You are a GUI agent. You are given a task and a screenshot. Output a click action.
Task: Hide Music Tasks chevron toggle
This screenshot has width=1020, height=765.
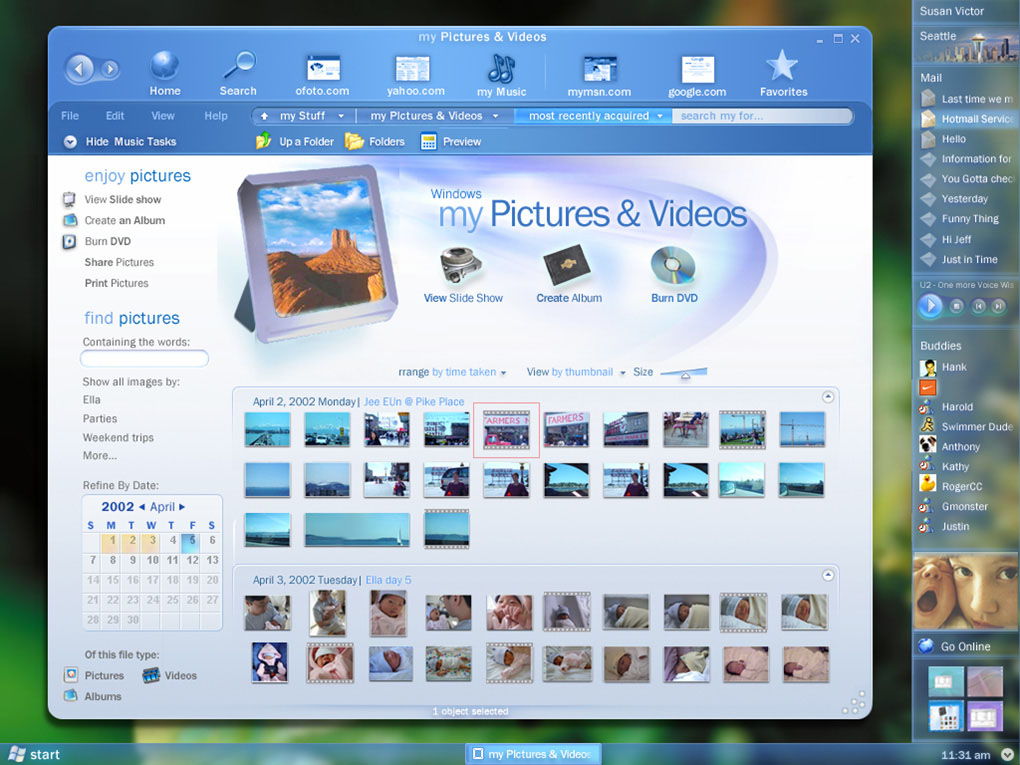click(70, 142)
